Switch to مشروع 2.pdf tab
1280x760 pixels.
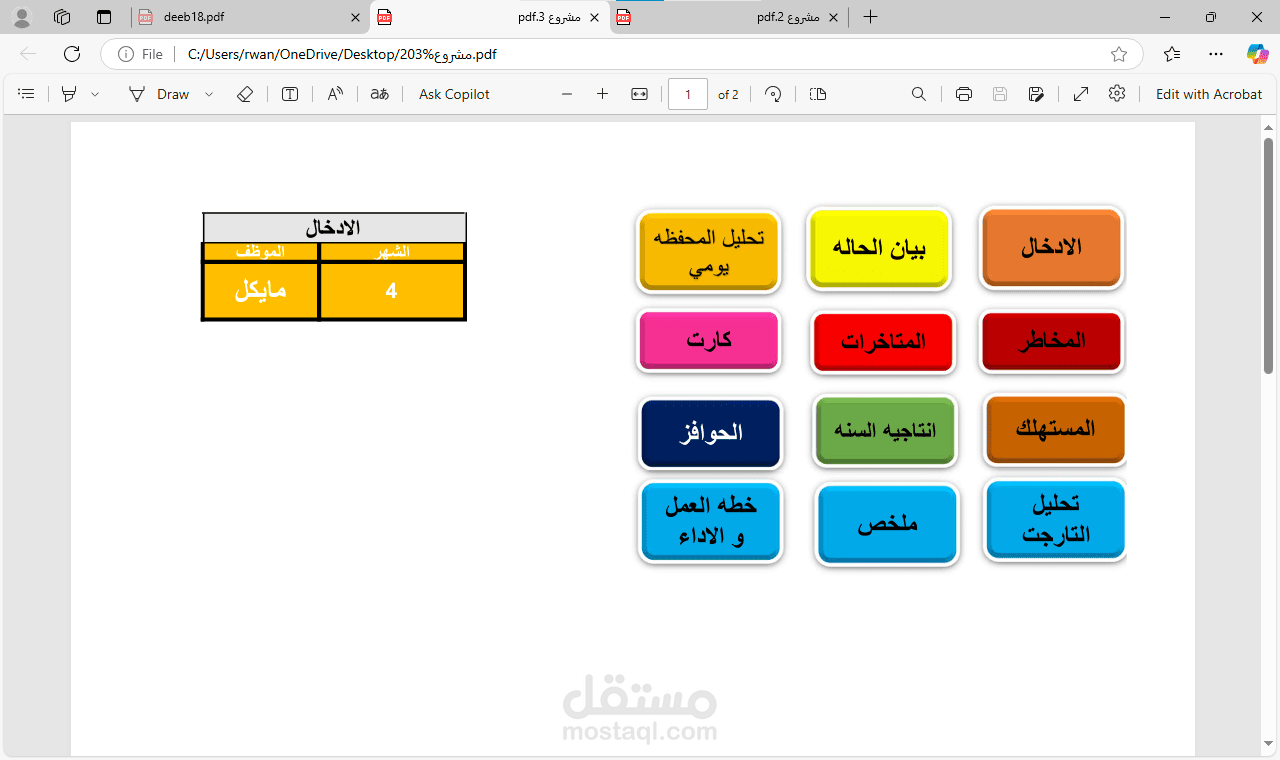coord(730,17)
